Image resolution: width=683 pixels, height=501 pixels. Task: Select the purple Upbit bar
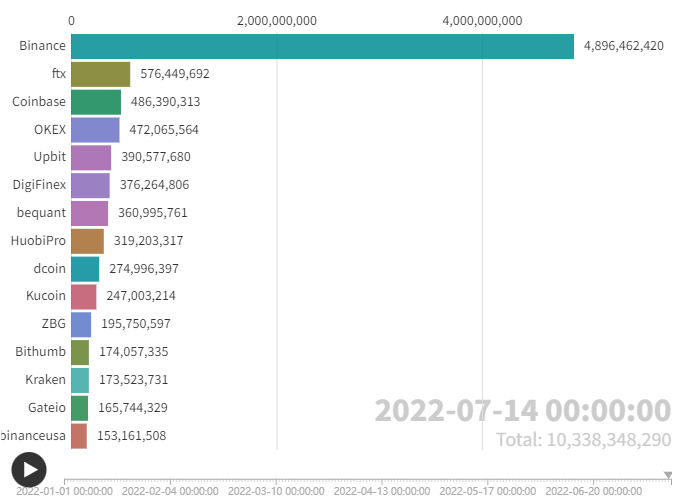(91, 158)
